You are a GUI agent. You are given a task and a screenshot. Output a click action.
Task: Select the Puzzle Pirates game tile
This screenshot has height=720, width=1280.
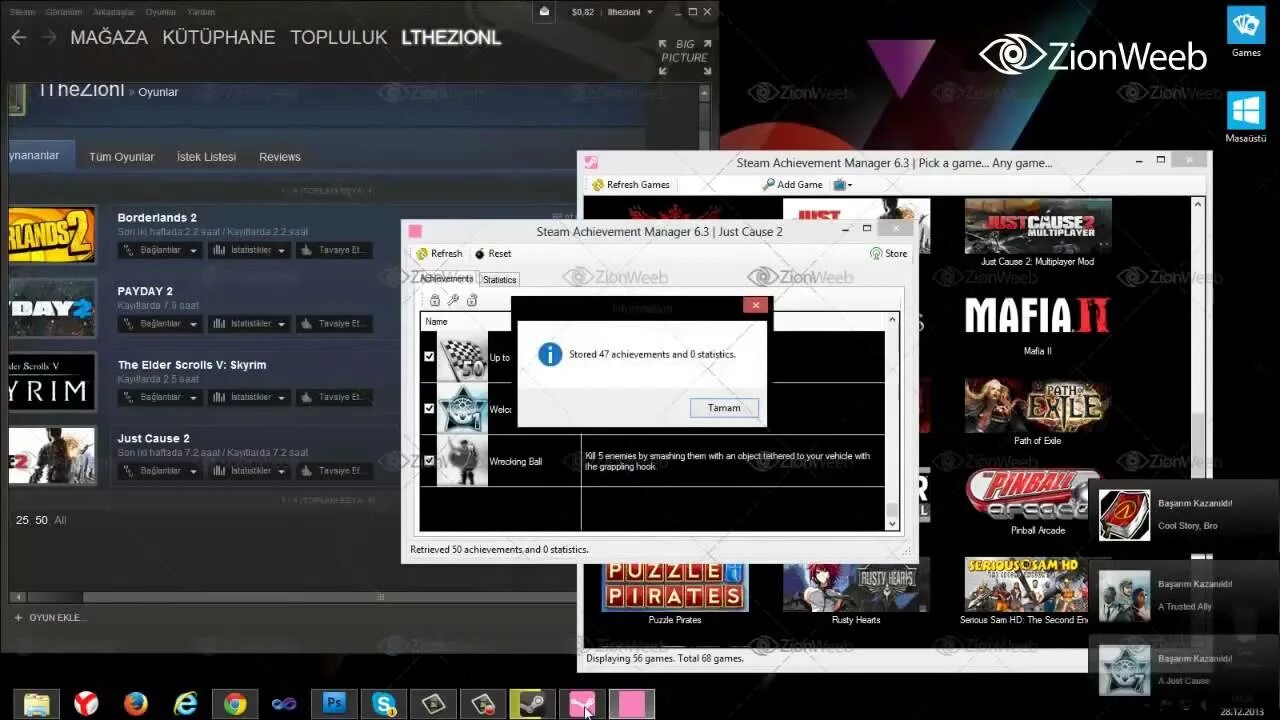click(675, 592)
